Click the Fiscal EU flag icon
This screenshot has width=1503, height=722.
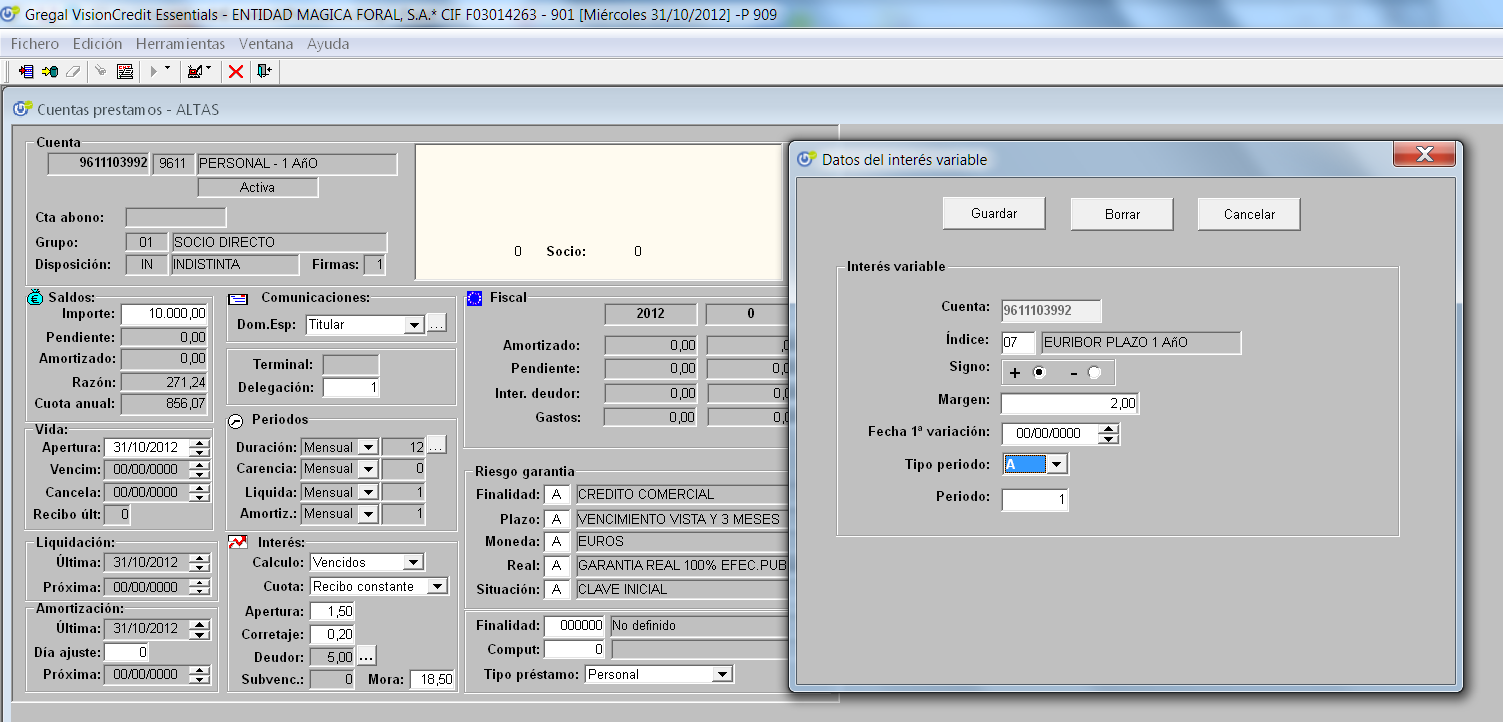point(475,298)
